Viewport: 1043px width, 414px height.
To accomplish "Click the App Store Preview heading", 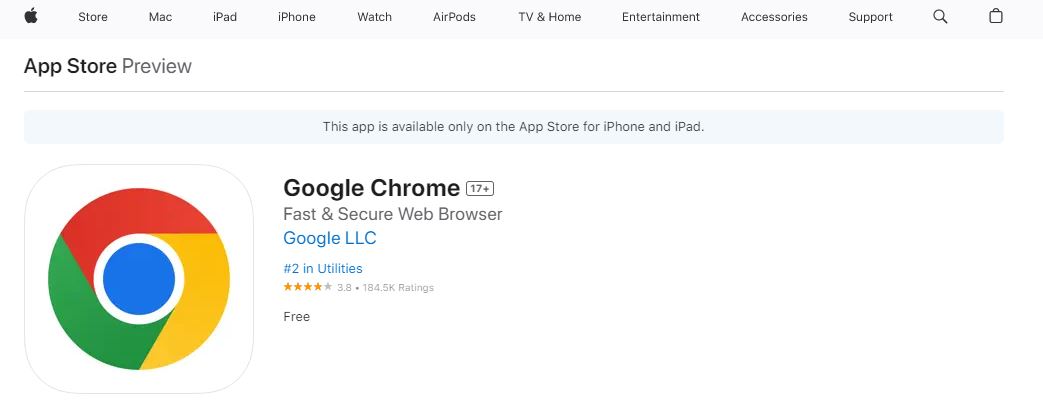I will coord(108,66).
